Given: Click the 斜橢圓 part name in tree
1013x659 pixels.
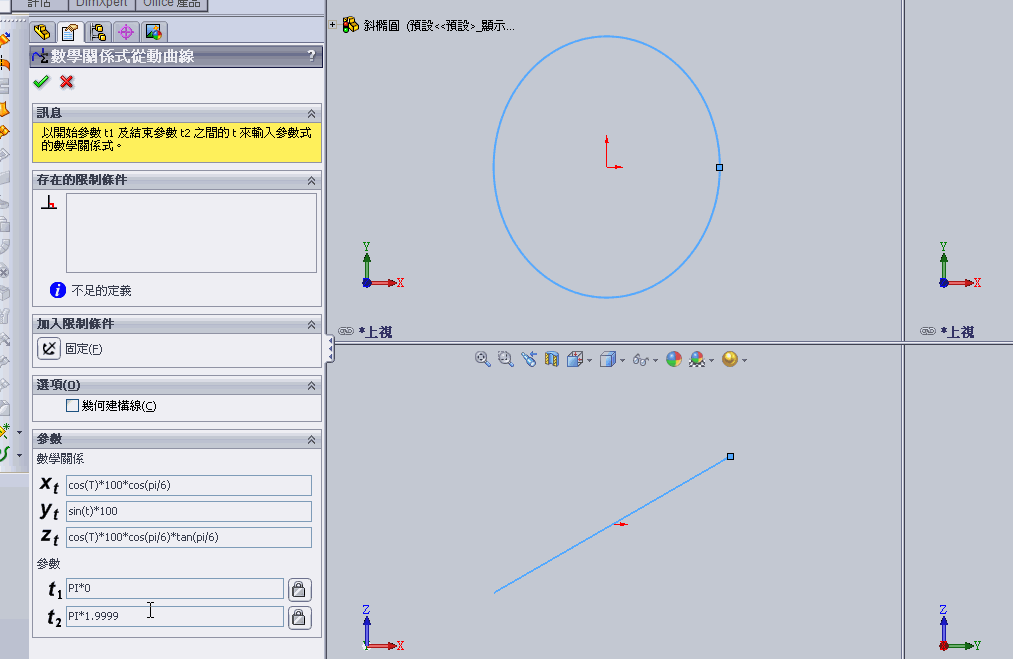Looking at the screenshot, I should 382,26.
